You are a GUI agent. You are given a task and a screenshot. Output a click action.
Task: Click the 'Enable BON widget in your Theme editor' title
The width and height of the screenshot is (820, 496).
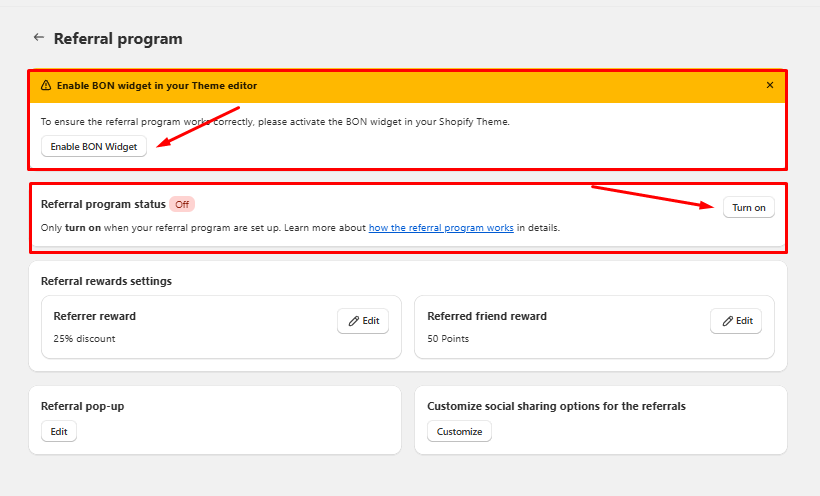[x=157, y=85]
